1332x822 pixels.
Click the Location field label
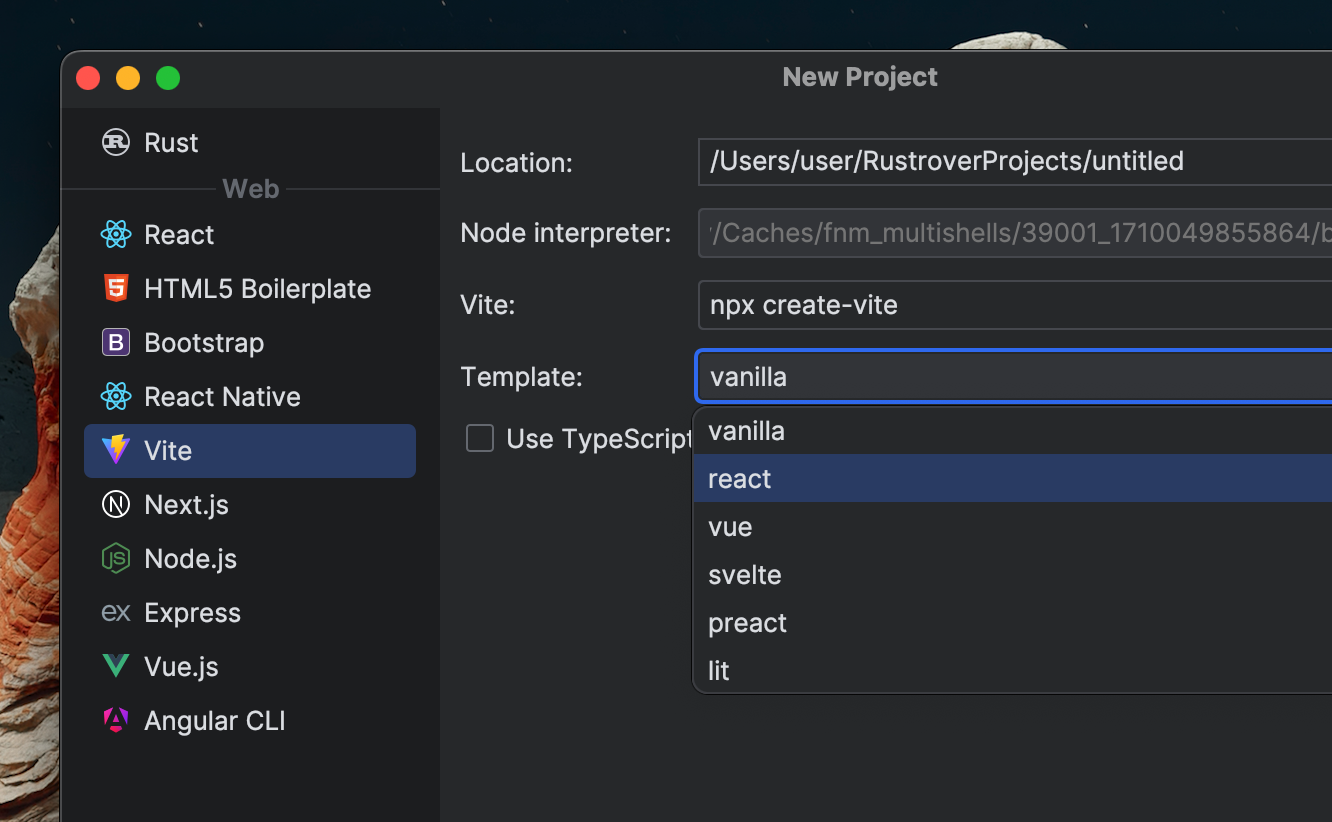[x=516, y=163]
